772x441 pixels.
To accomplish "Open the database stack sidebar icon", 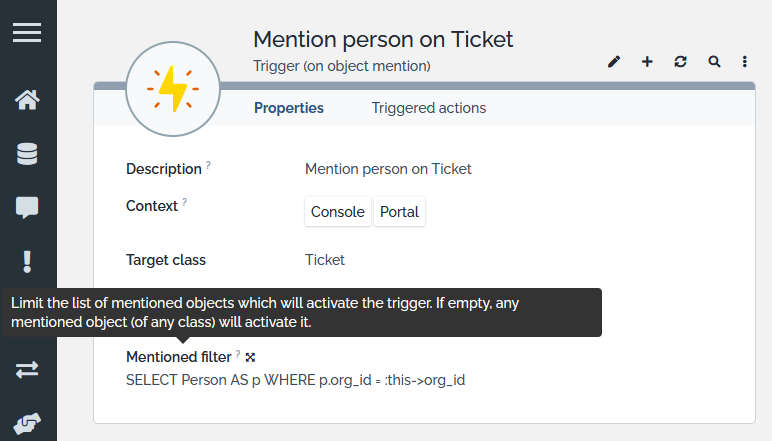I will click(27, 154).
